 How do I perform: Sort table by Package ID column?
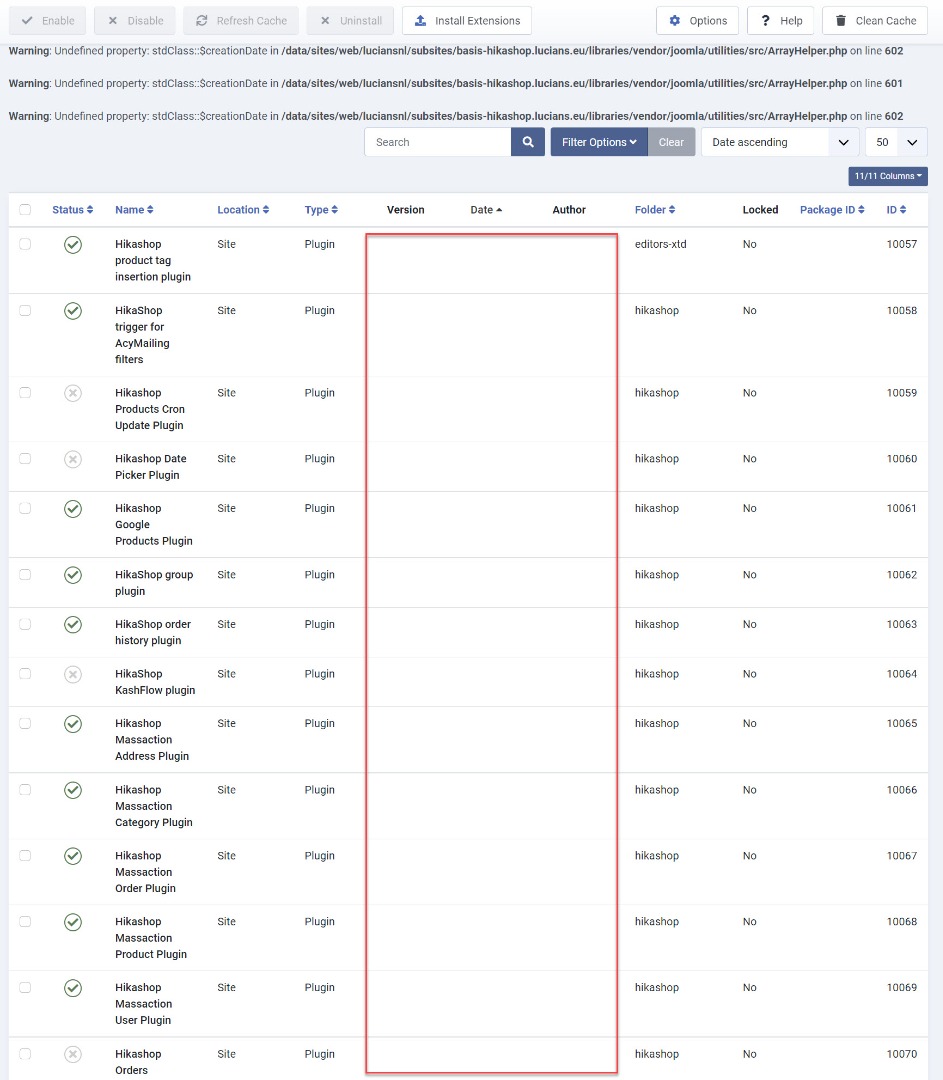coord(832,209)
